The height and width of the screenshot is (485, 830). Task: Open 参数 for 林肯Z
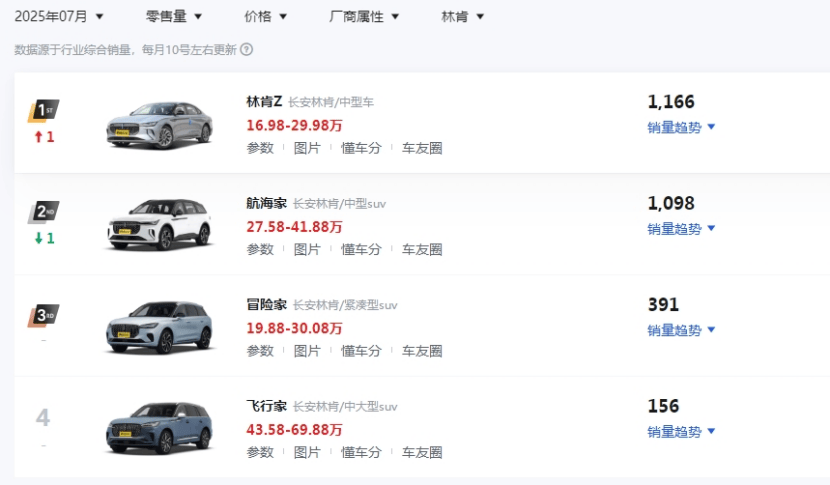click(260, 148)
